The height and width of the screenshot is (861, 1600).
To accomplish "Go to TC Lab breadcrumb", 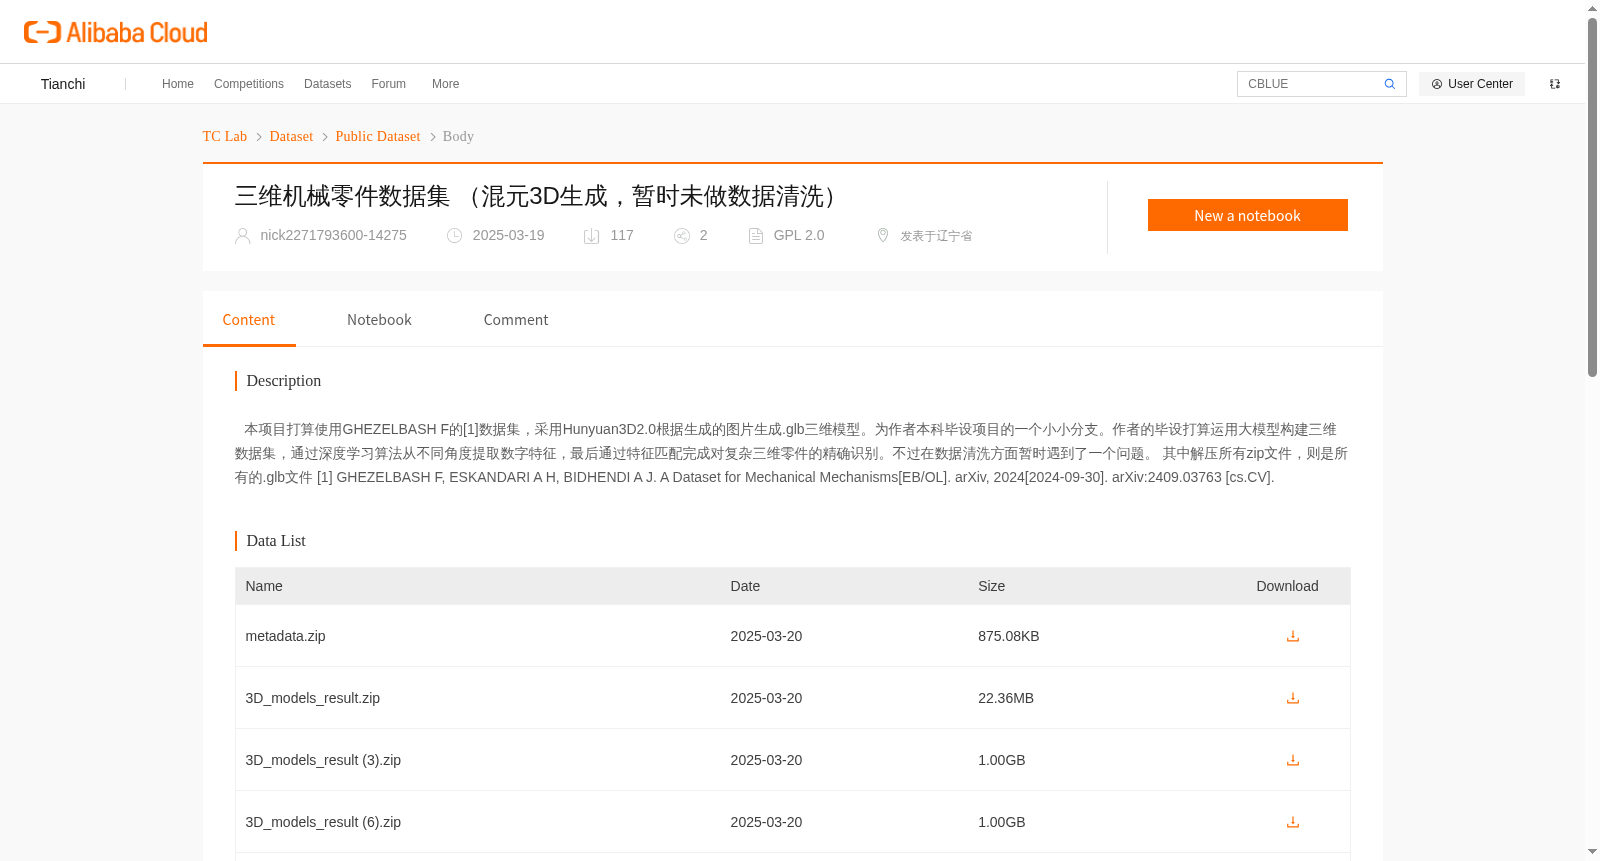I will [225, 136].
